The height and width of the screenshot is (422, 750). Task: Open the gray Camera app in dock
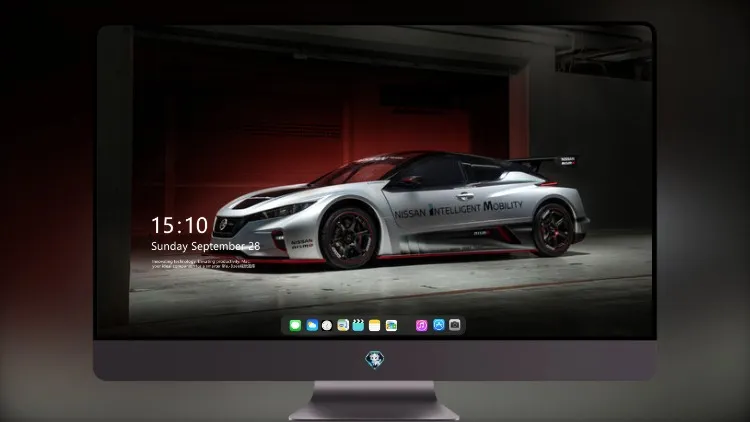455,325
